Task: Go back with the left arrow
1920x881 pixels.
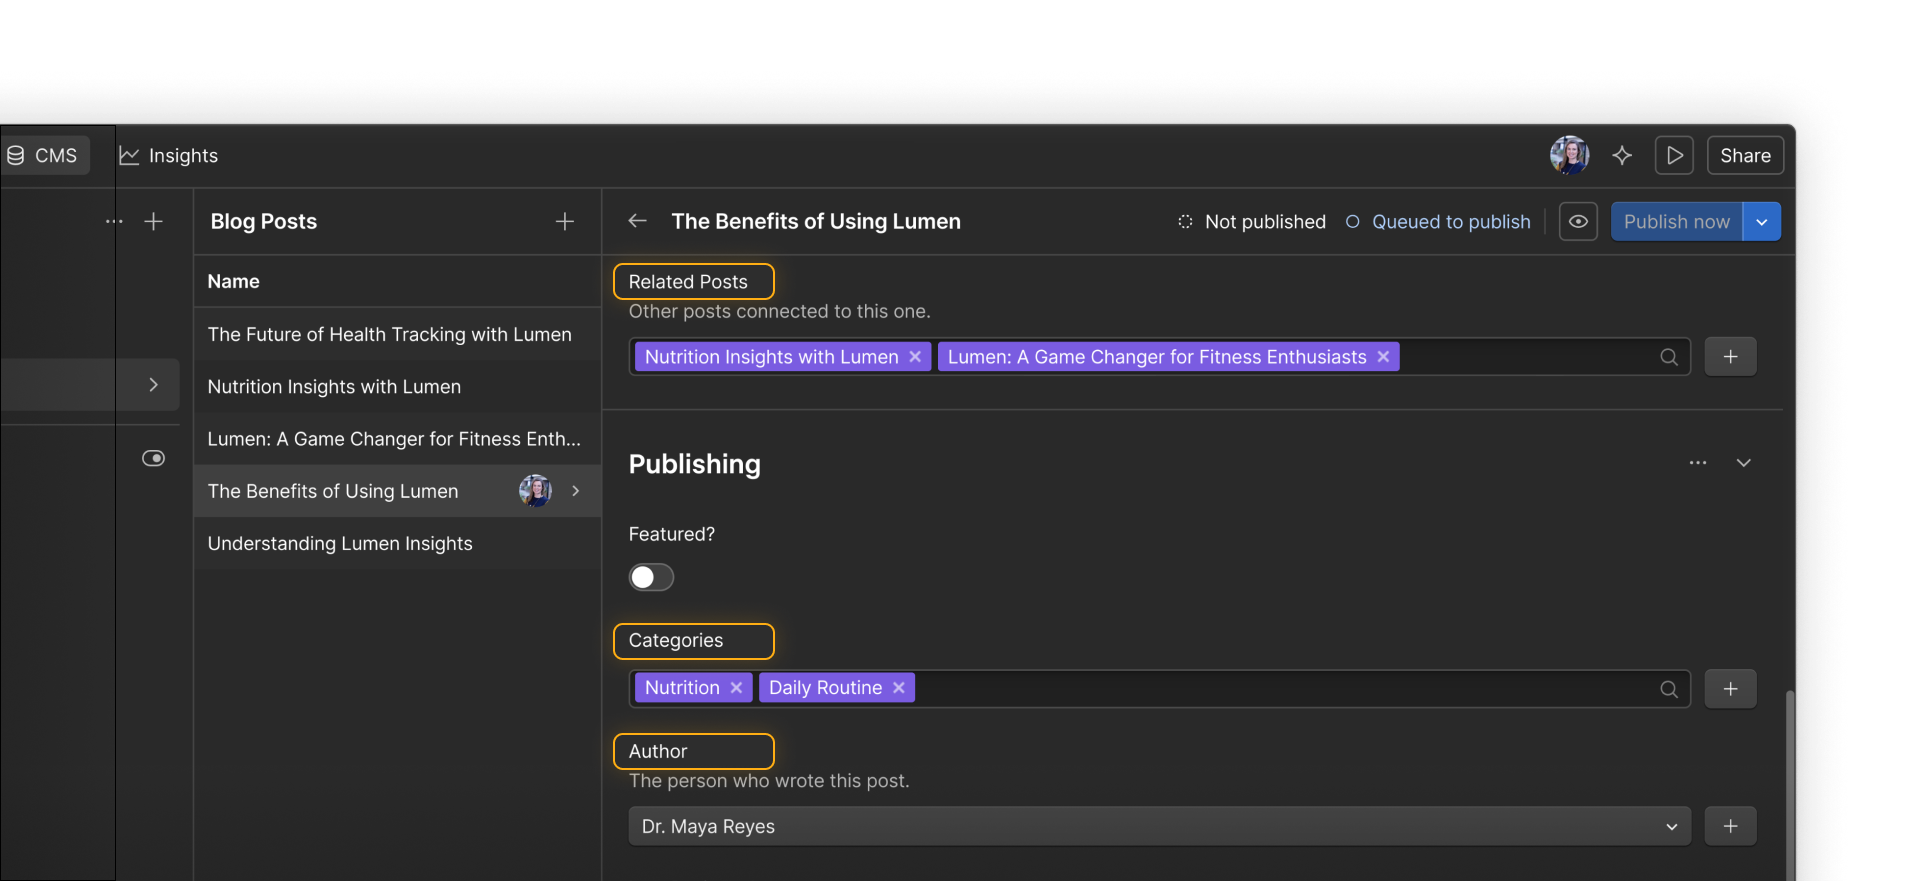Action: (637, 221)
